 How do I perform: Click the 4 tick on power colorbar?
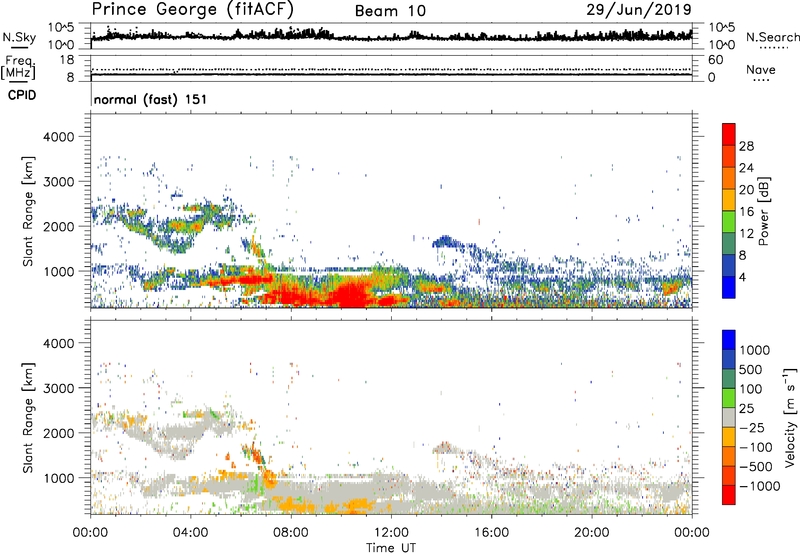coord(742,278)
